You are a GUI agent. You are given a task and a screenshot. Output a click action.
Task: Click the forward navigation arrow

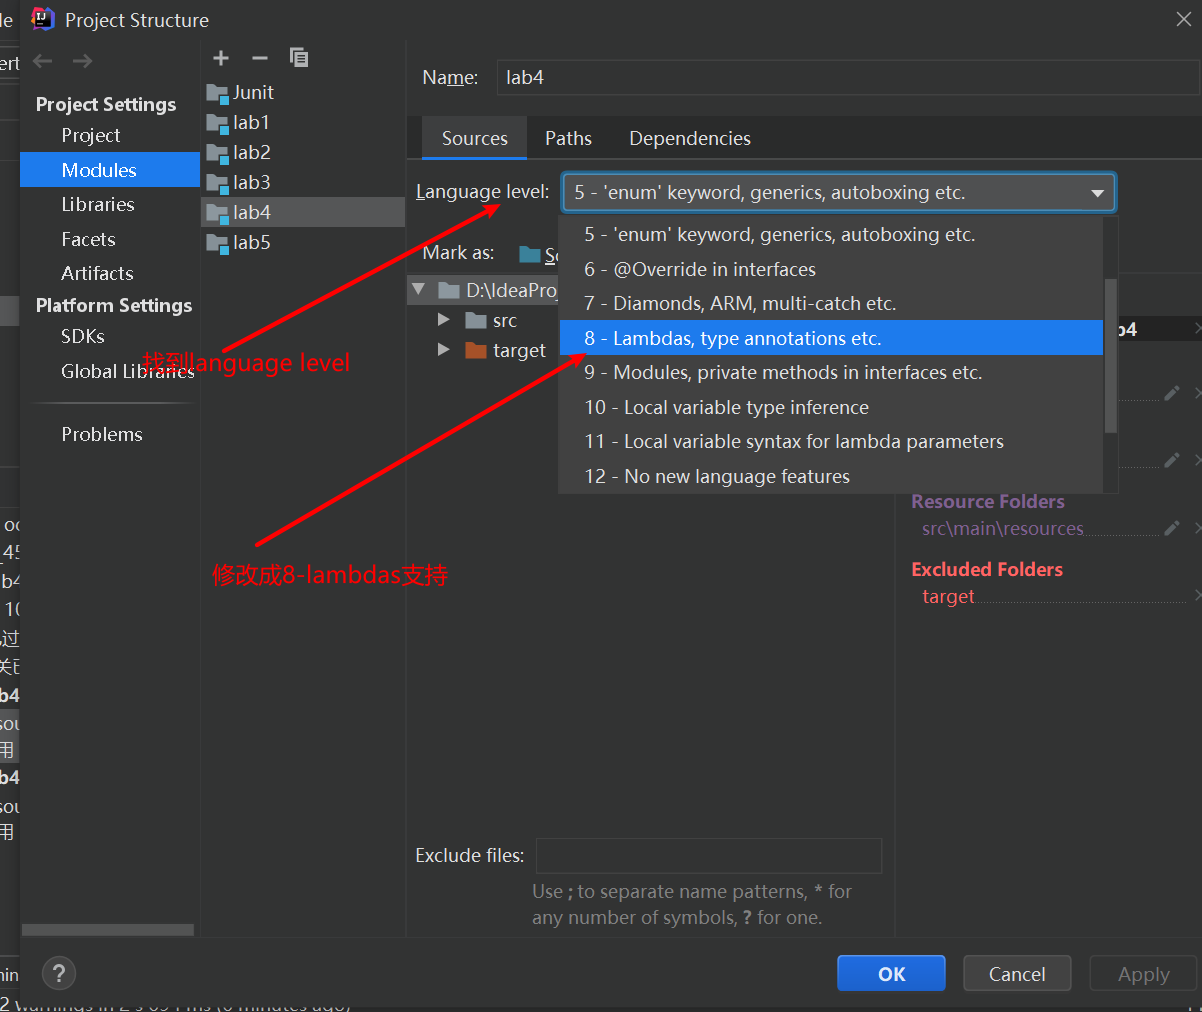pos(83,61)
